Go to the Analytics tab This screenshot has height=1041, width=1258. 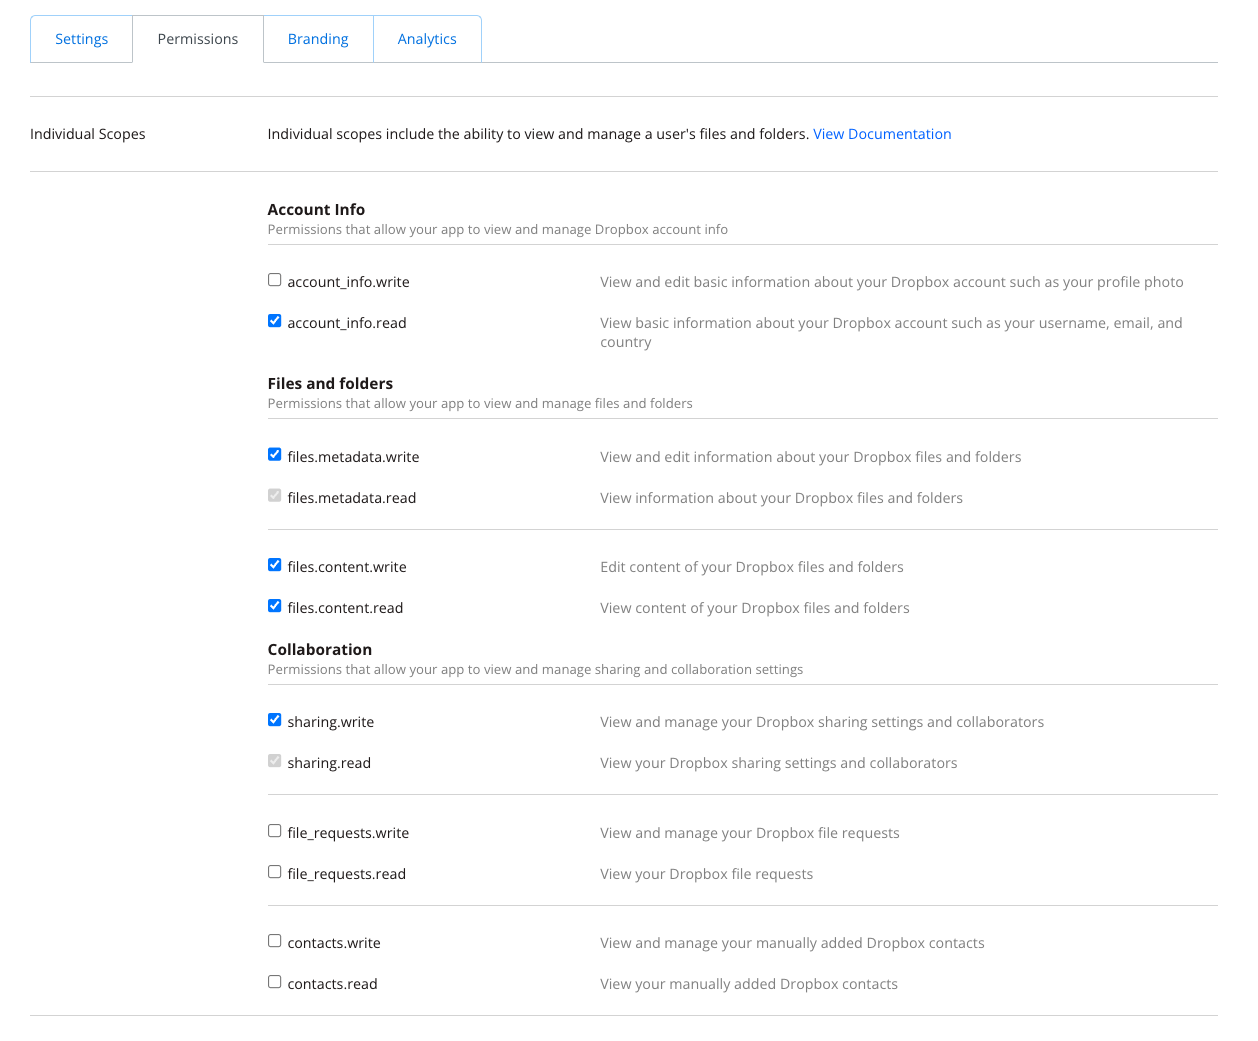[x=427, y=39]
